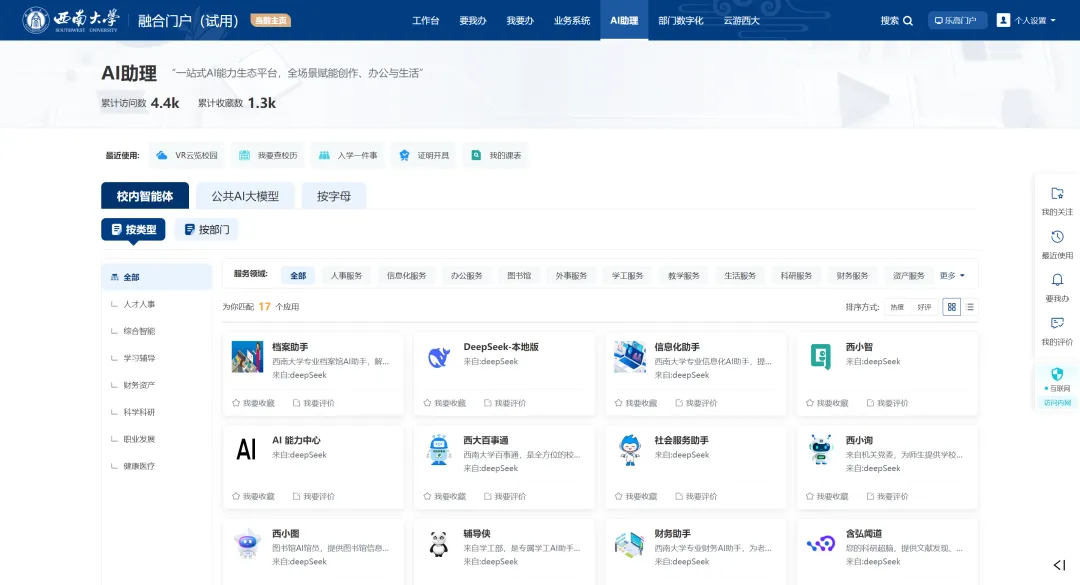
Task: Open the 辅导侠 panda icon
Action: coord(438,544)
